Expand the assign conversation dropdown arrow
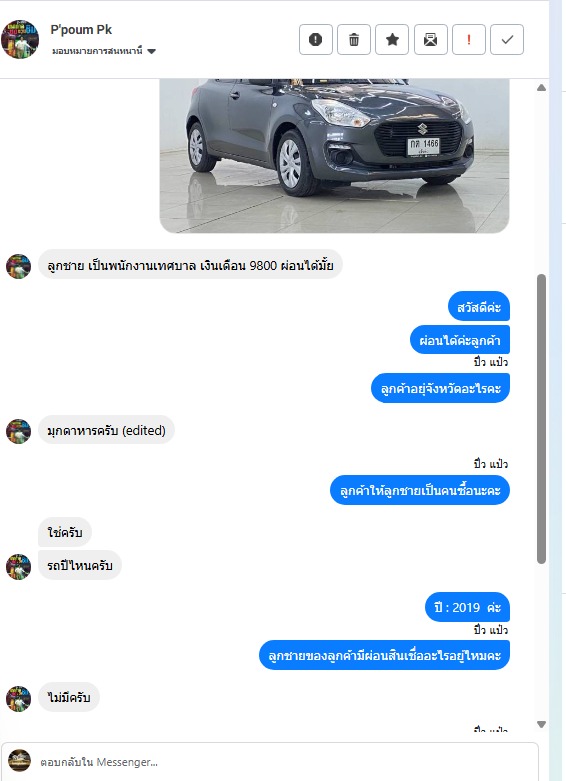This screenshot has width=566, height=781. (152, 51)
